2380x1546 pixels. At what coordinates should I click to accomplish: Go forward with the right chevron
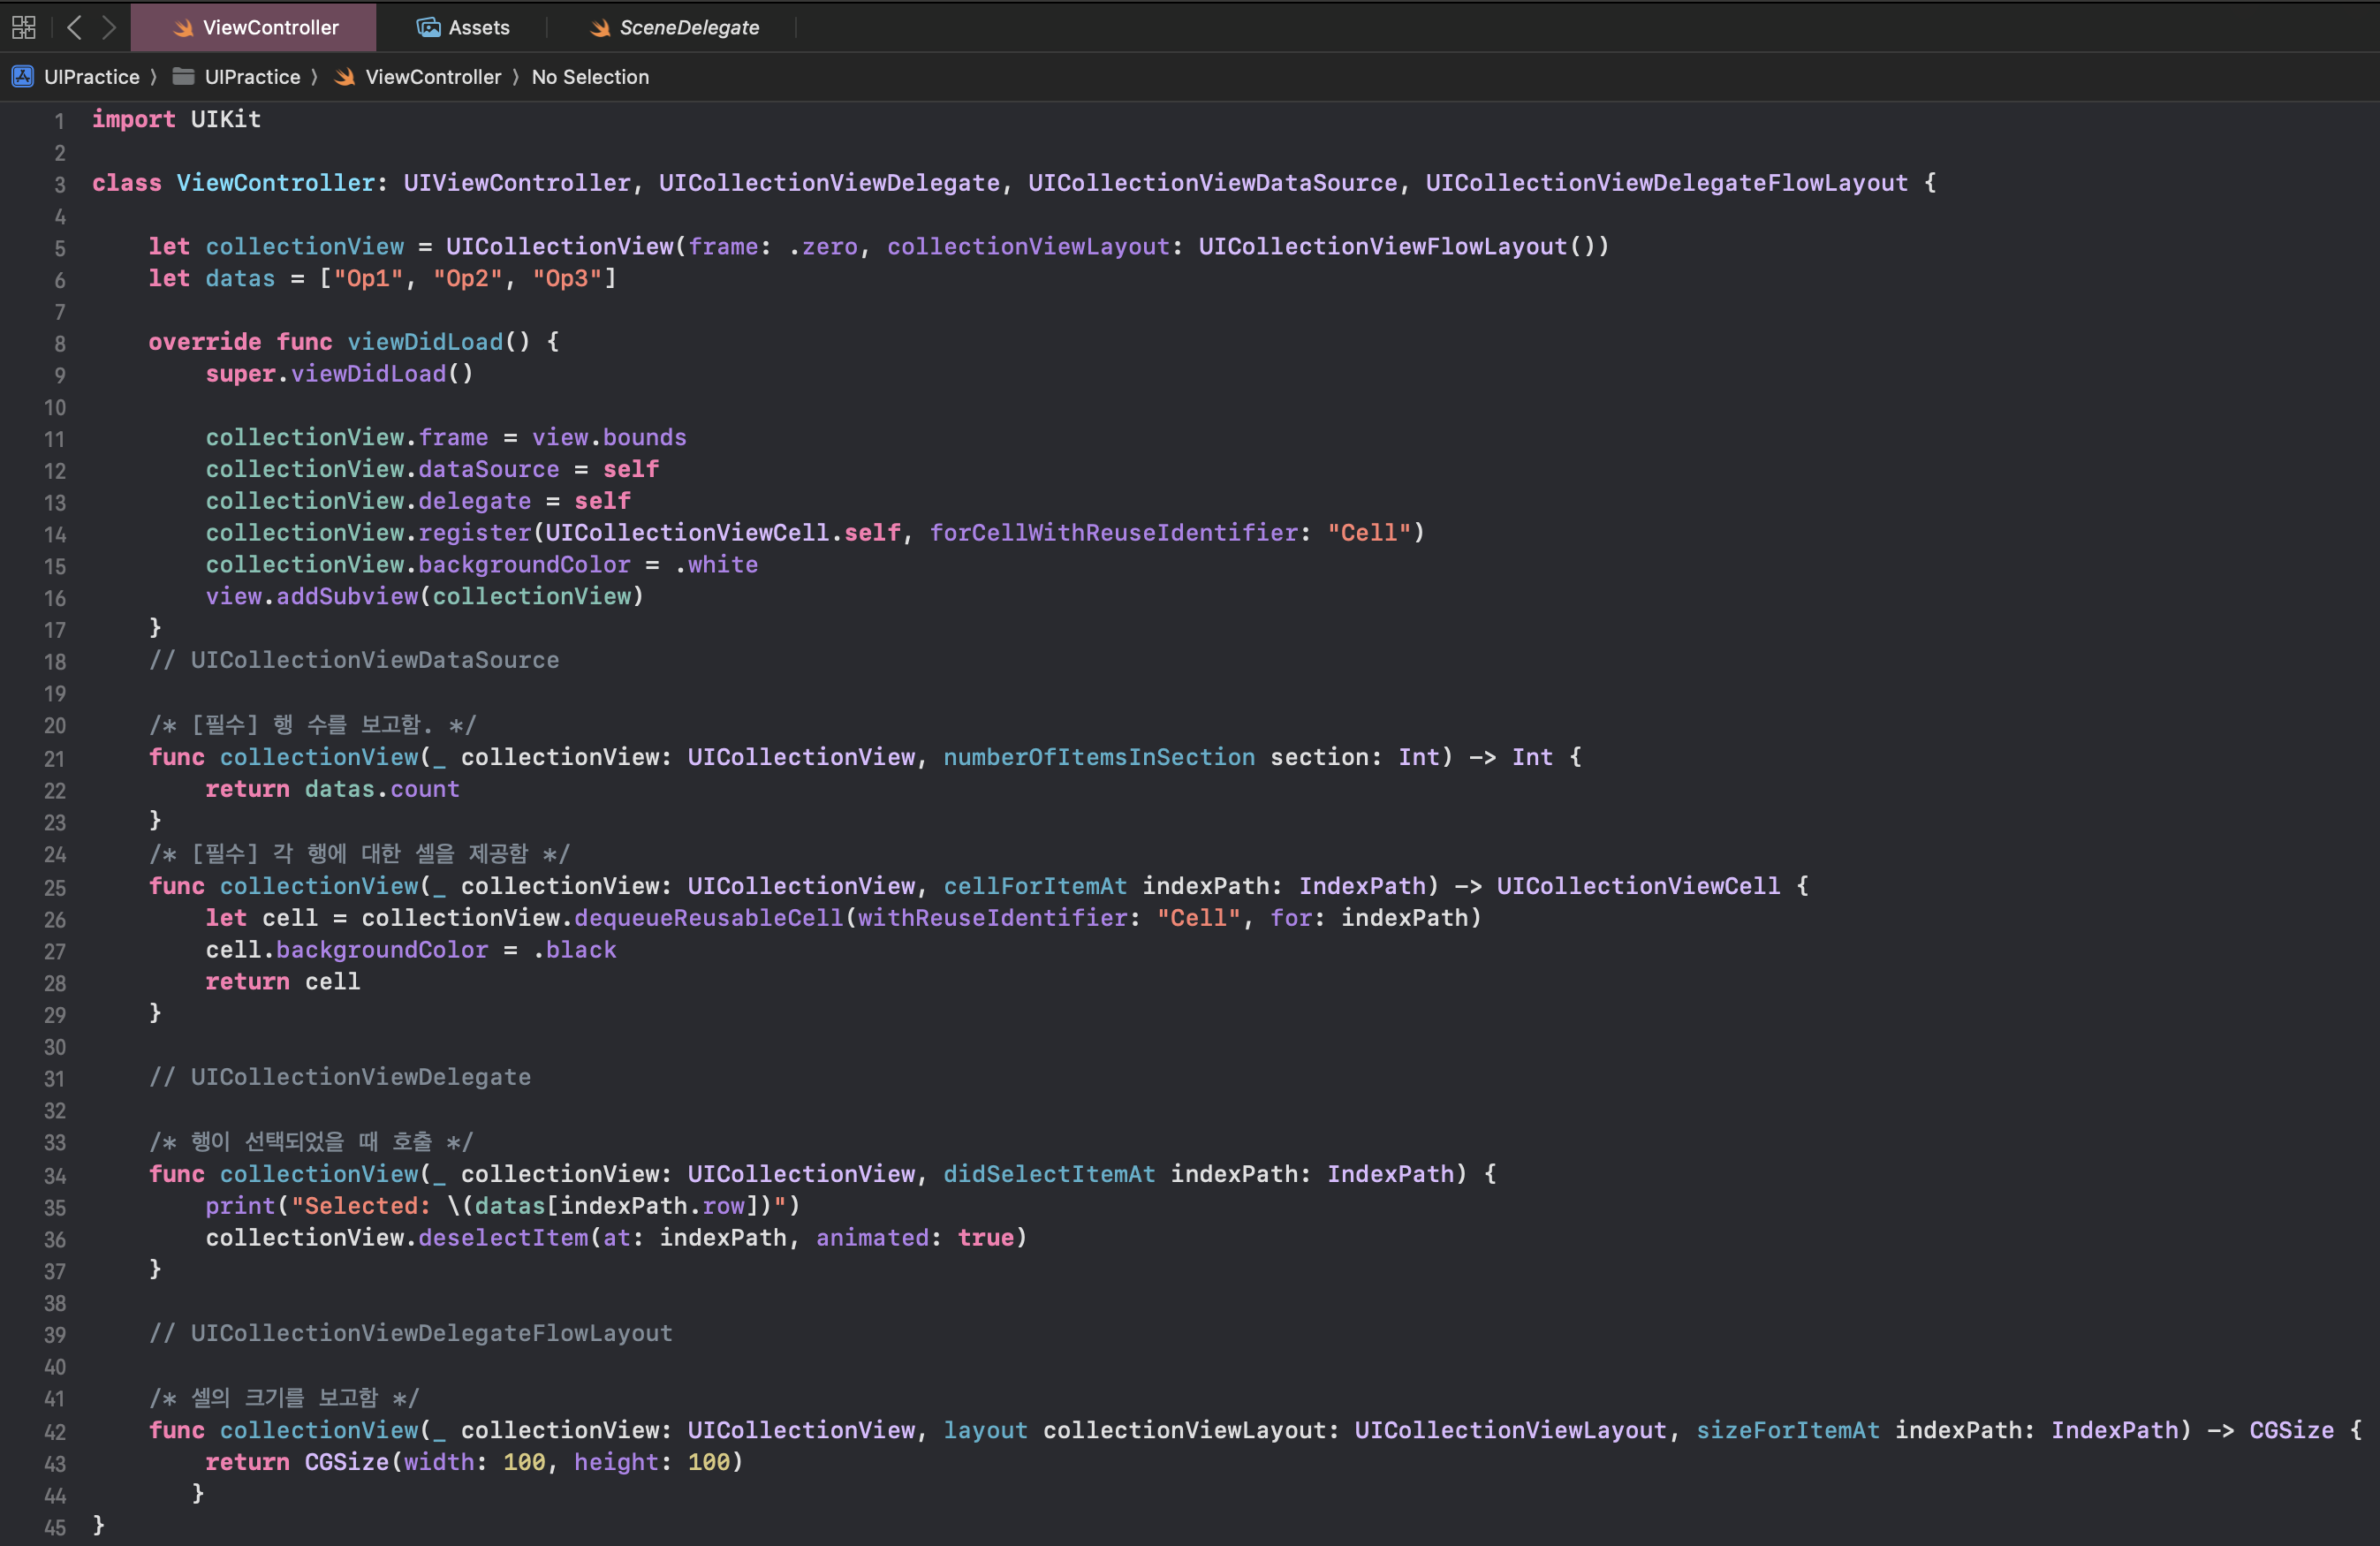point(109,27)
